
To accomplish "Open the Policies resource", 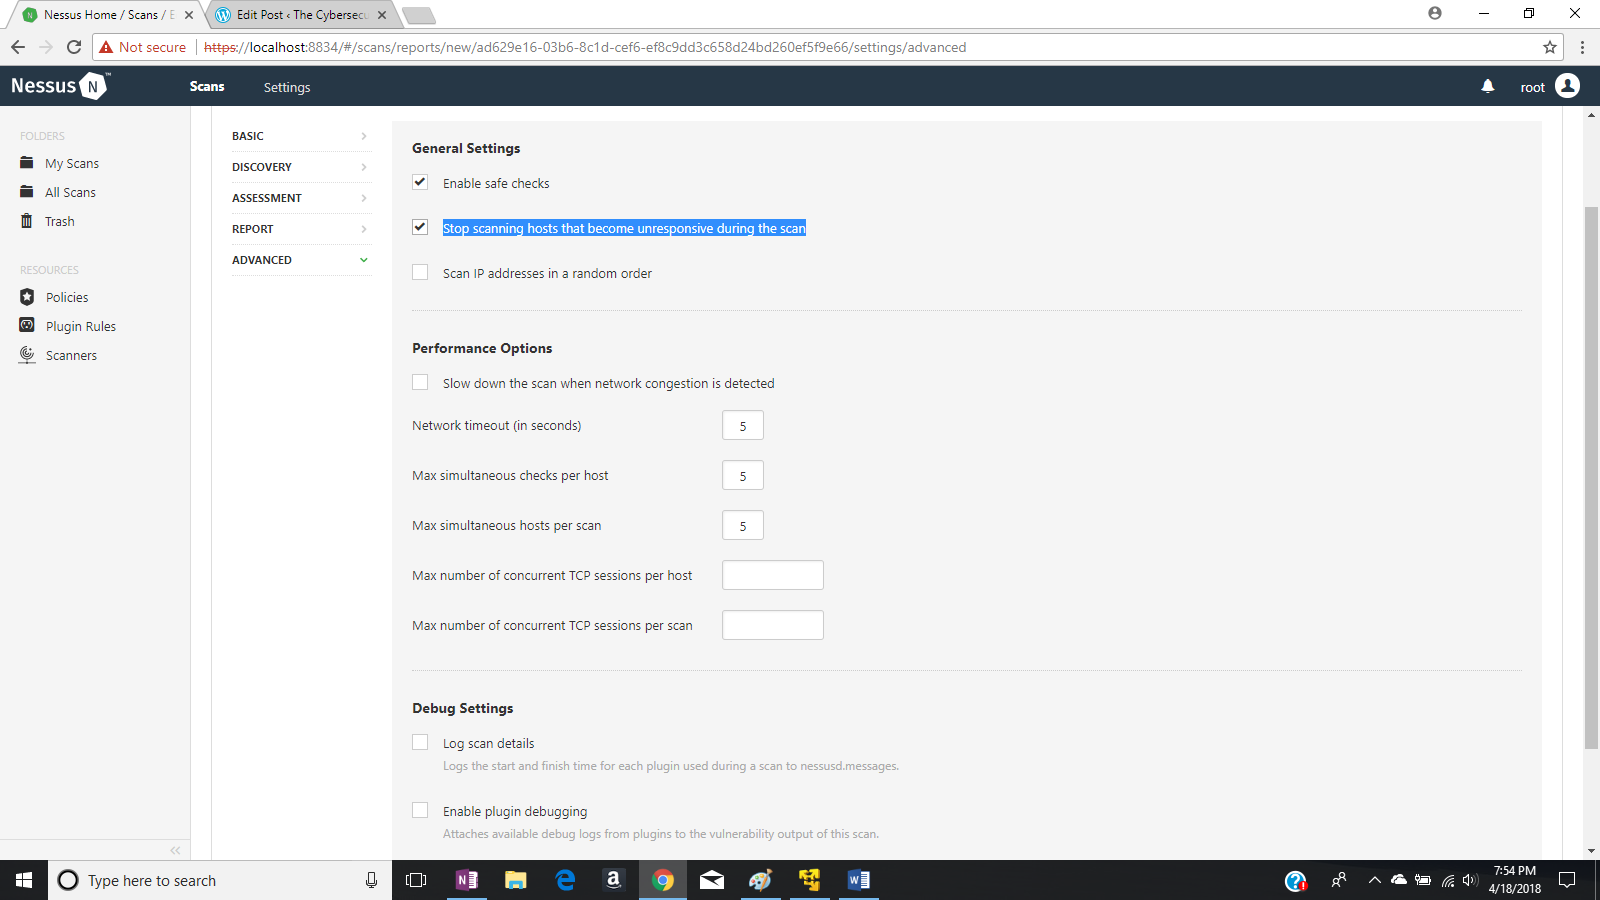I will click(66, 297).
